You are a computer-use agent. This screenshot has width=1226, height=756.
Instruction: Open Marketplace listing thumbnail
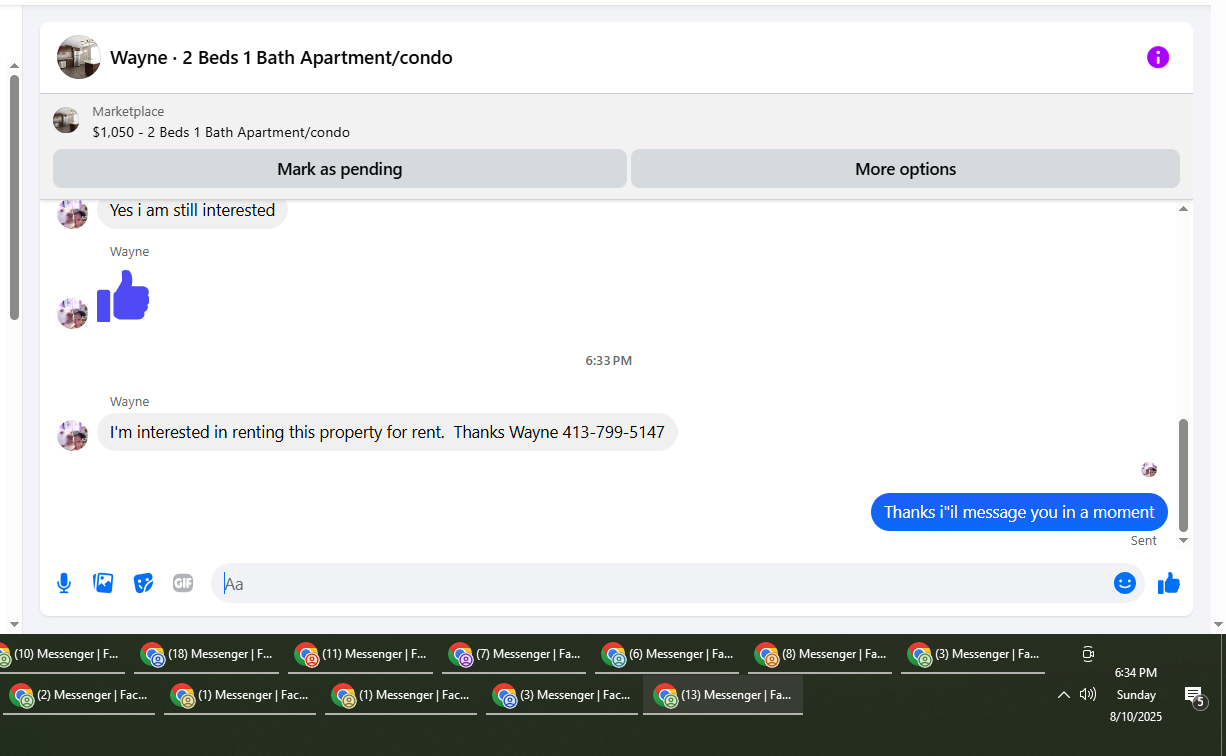[66, 121]
